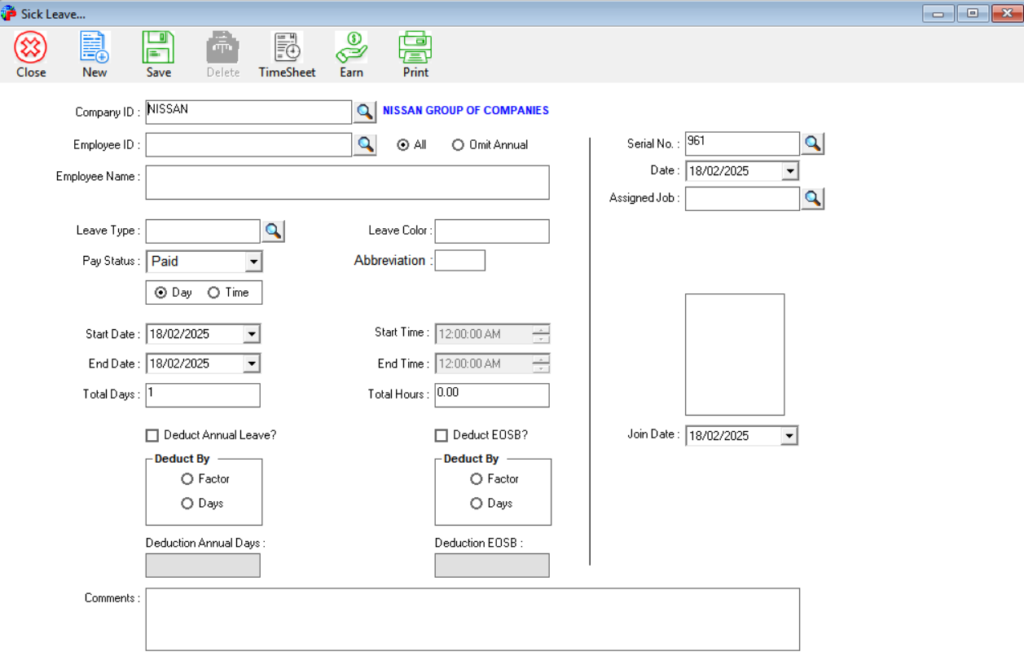Save the current sick leave entry

click(x=158, y=52)
